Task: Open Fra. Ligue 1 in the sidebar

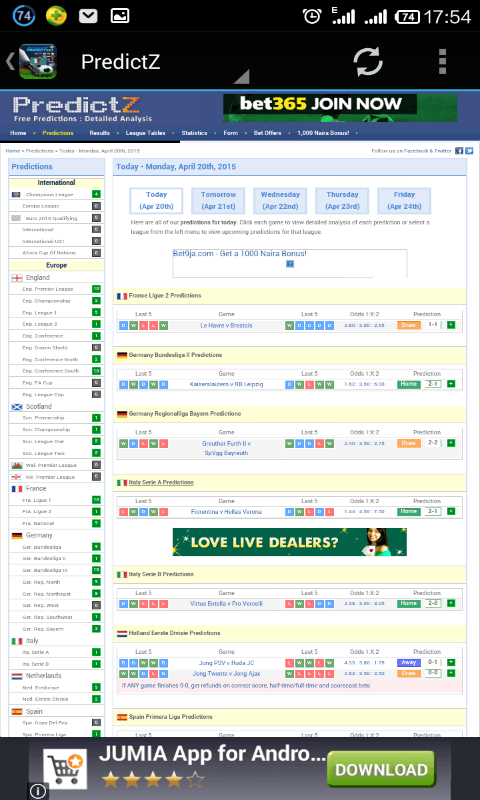Action: 37,501
